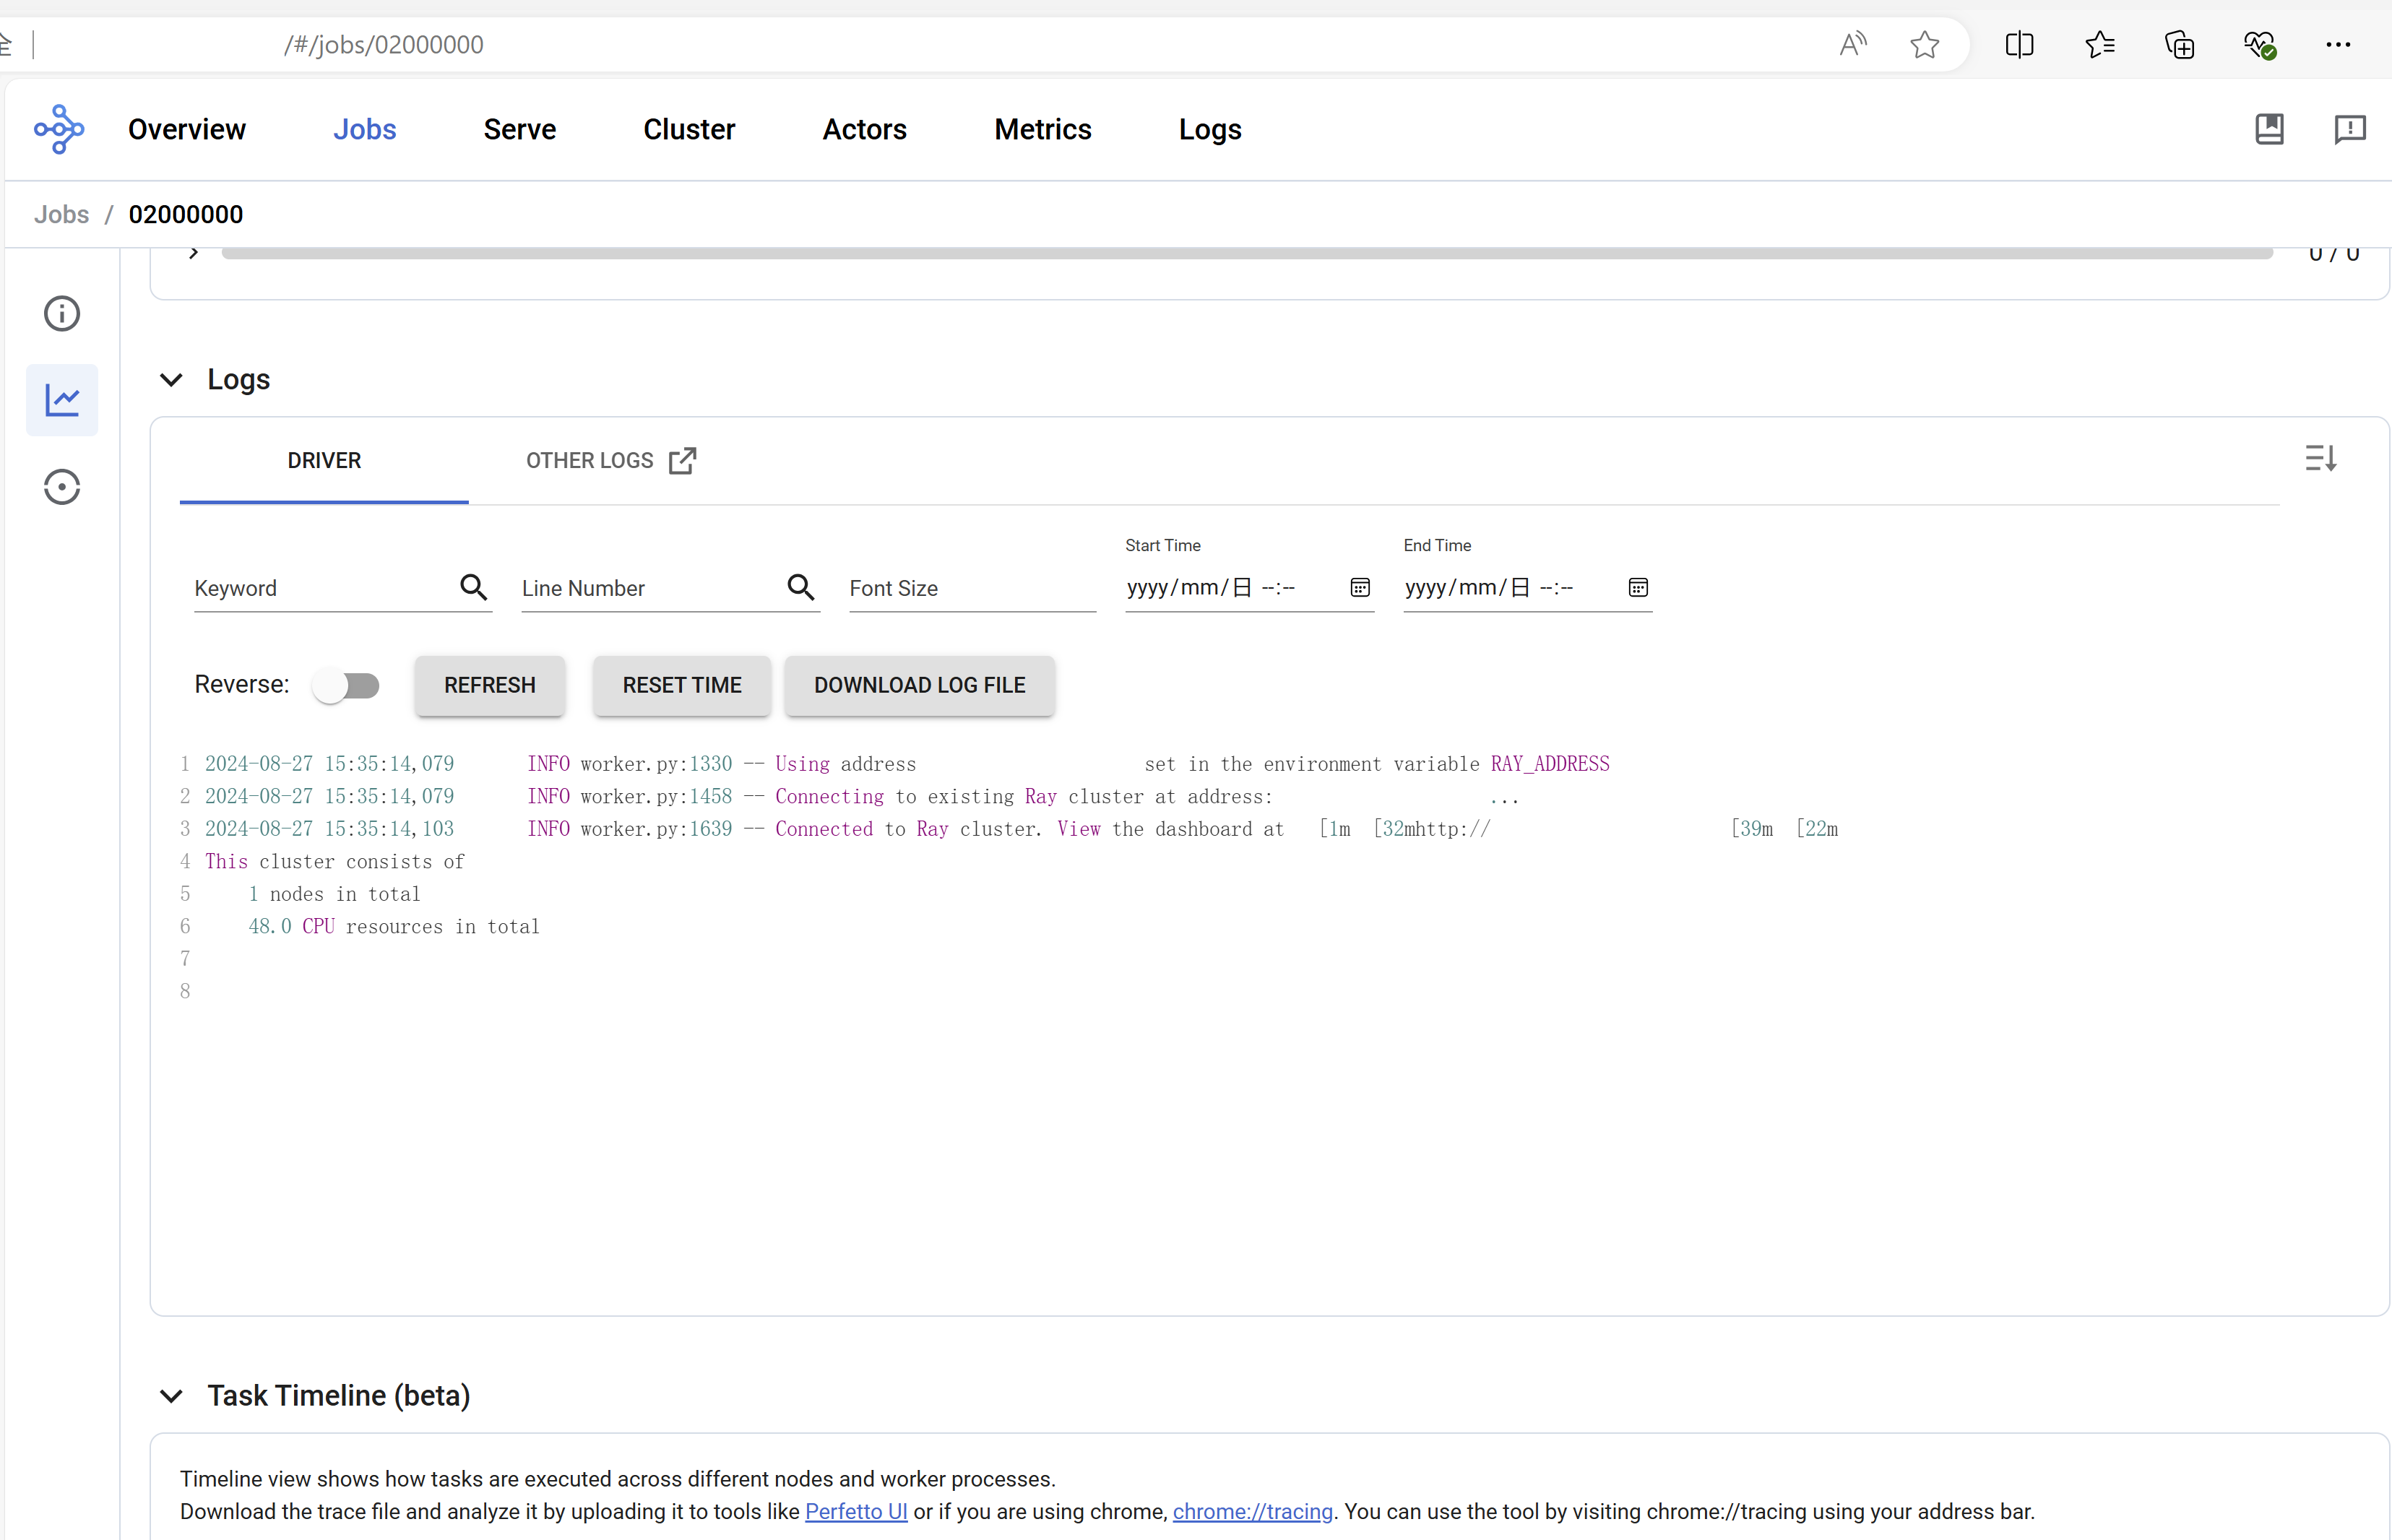Click the Ray logo icon

pyautogui.click(x=59, y=129)
